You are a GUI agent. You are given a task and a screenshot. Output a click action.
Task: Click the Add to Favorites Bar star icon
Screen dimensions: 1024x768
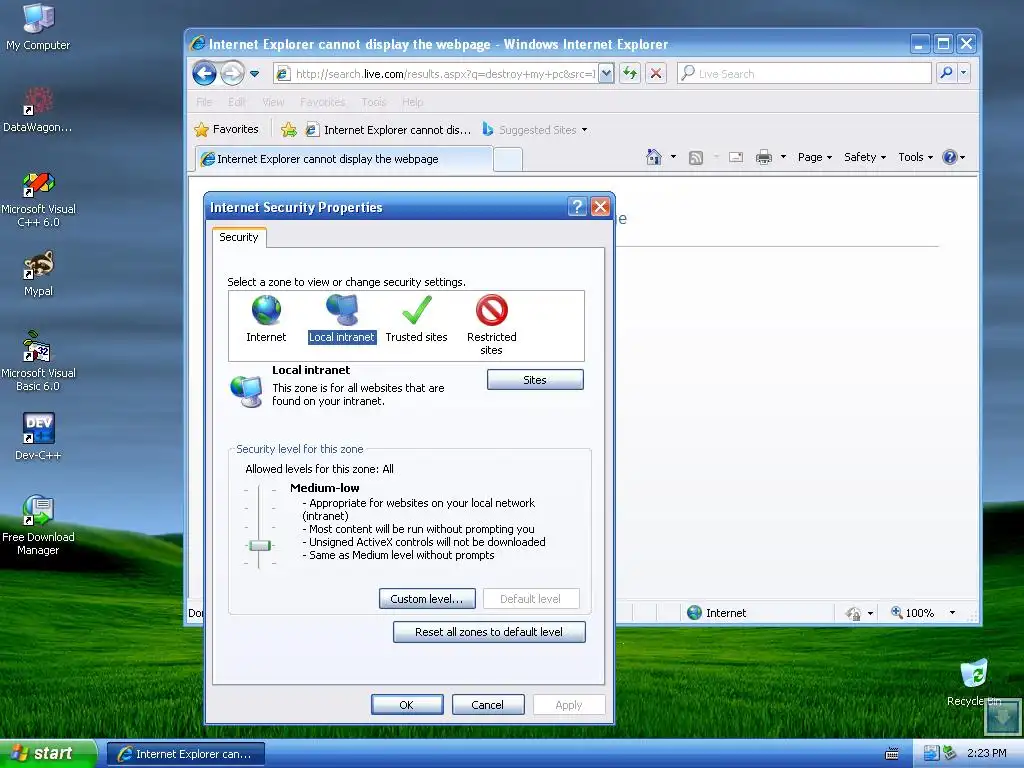[x=289, y=129]
